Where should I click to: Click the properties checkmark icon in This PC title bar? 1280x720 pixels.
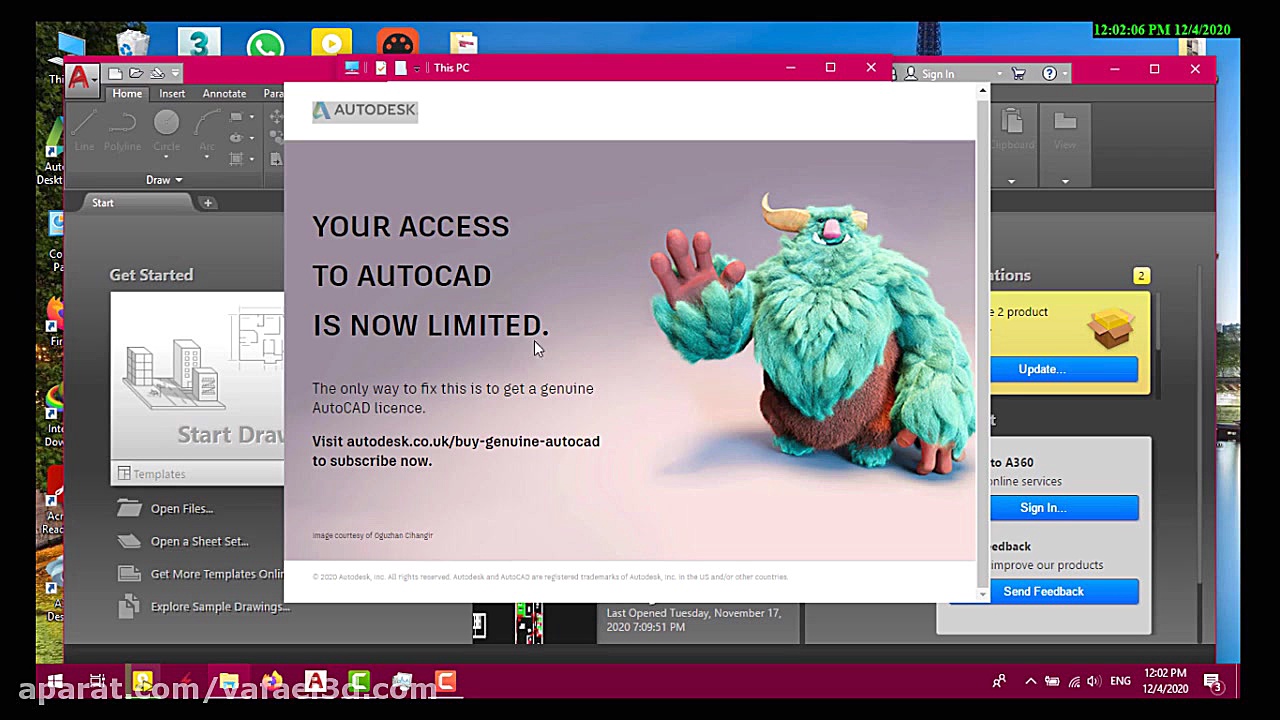click(x=380, y=68)
